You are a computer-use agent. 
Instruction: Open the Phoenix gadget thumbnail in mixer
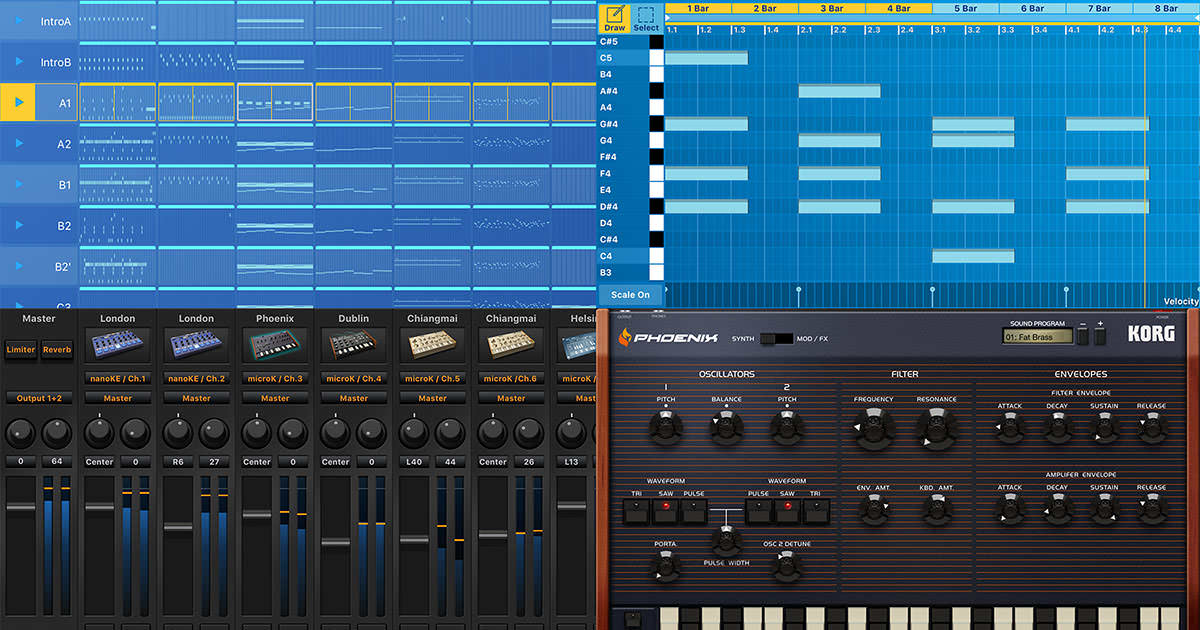[275, 345]
